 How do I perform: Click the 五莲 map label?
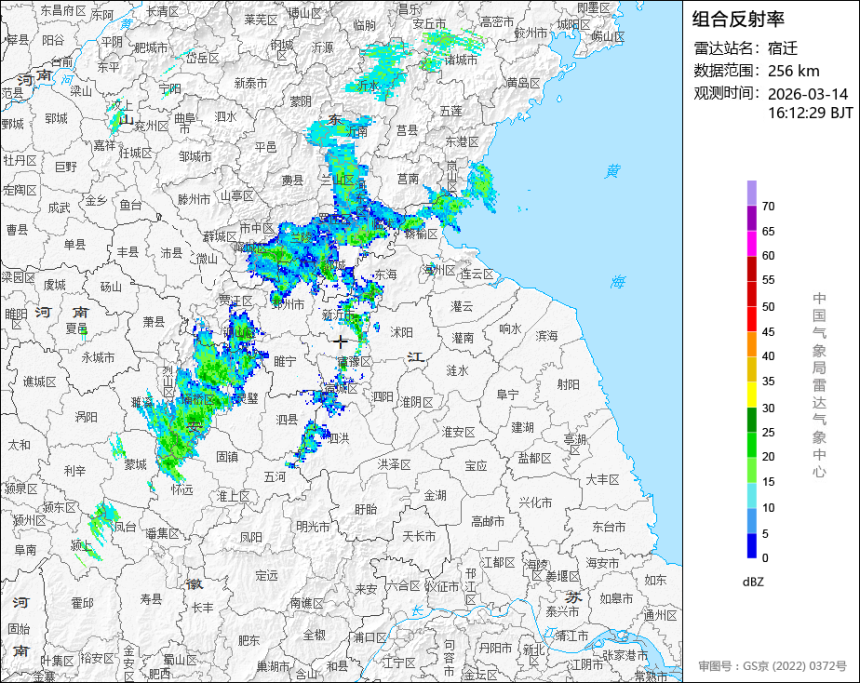point(451,111)
